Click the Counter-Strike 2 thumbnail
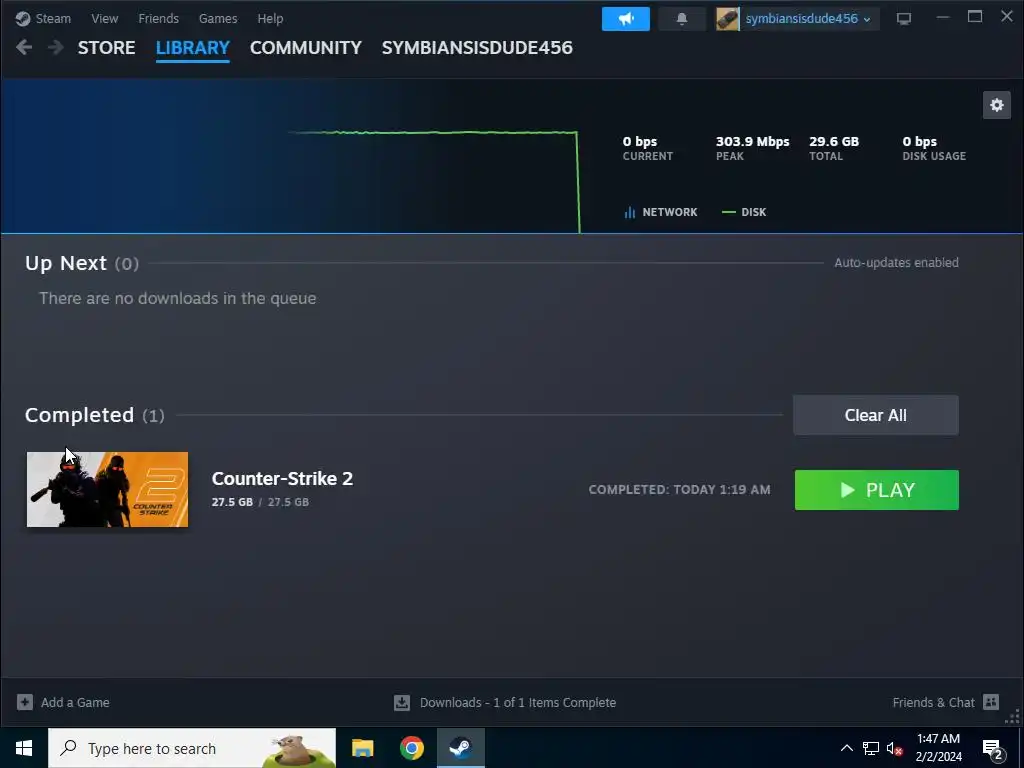1024x768 pixels. (x=107, y=489)
